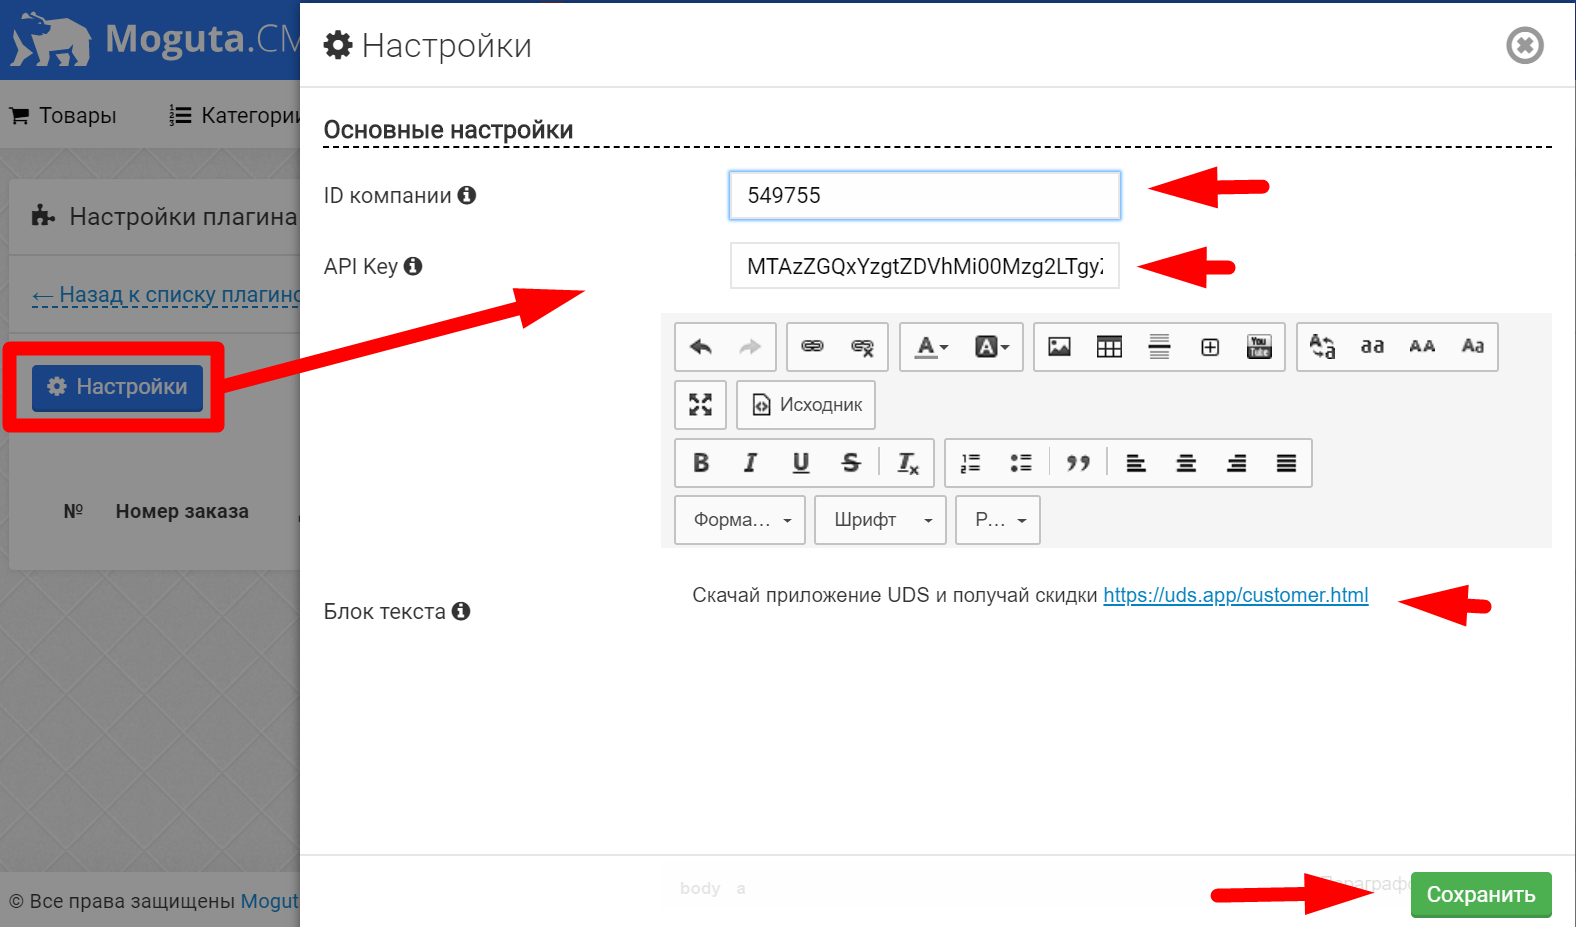Click the info icon beside ID компании

[467, 195]
